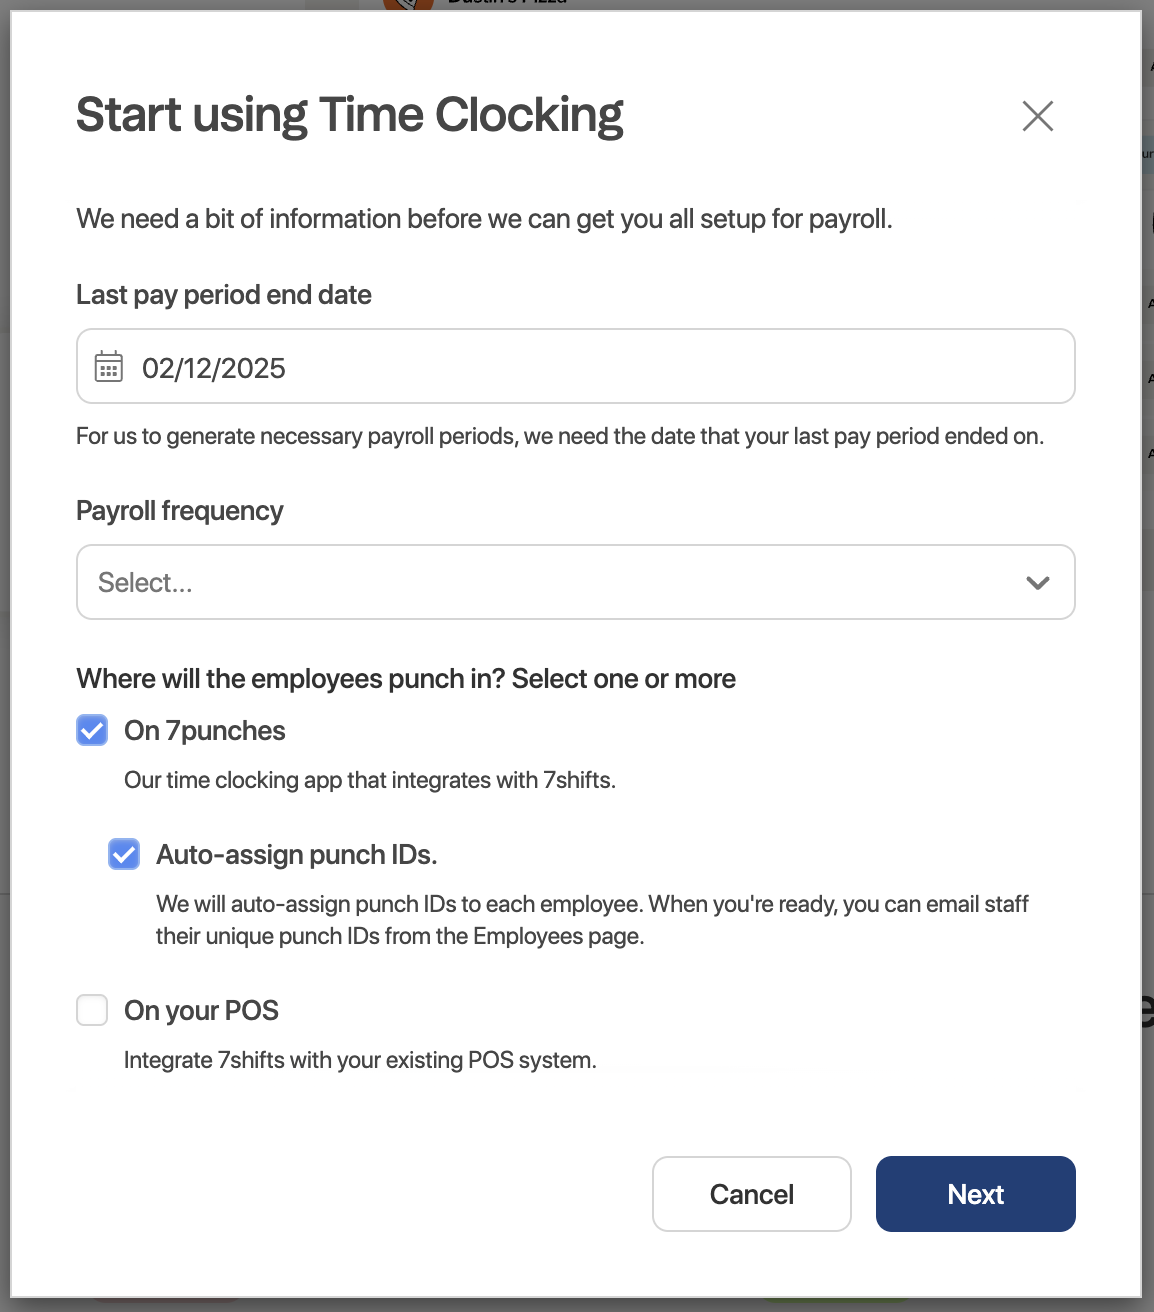
Task: Click the 'Auto-assign punch IDs.' label text
Action: pyautogui.click(x=297, y=855)
